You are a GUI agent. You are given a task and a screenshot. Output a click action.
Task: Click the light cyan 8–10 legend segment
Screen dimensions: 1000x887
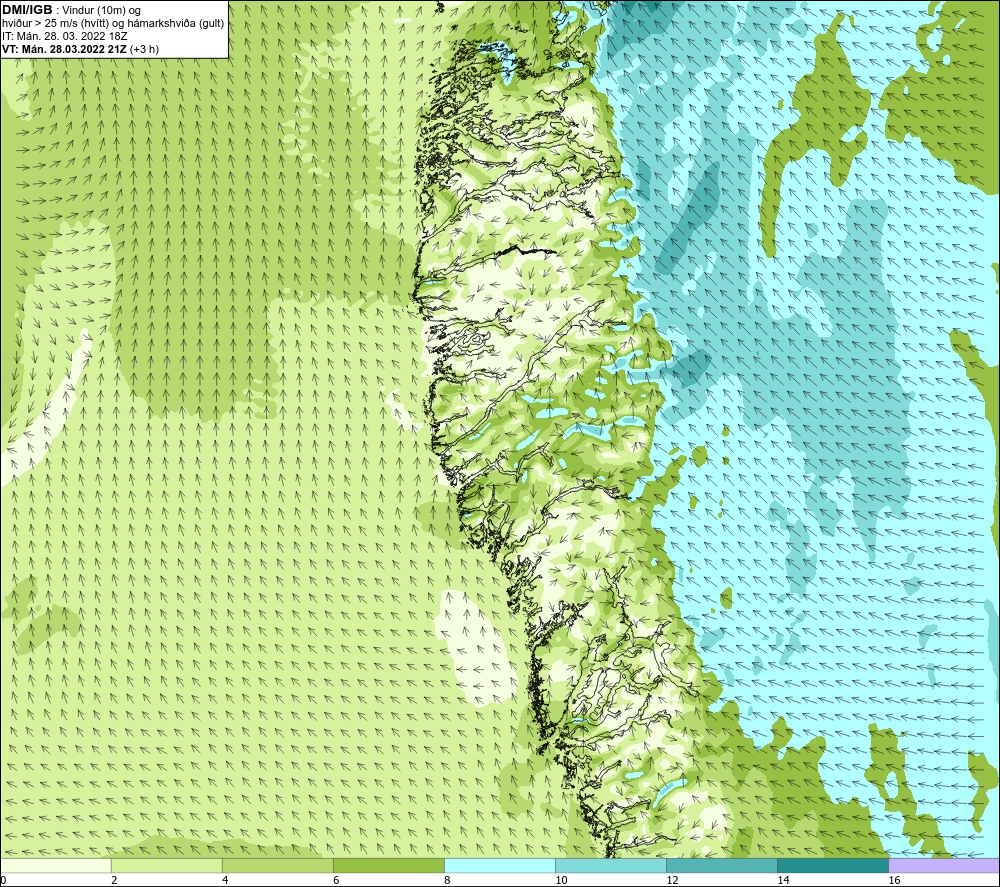[500, 865]
